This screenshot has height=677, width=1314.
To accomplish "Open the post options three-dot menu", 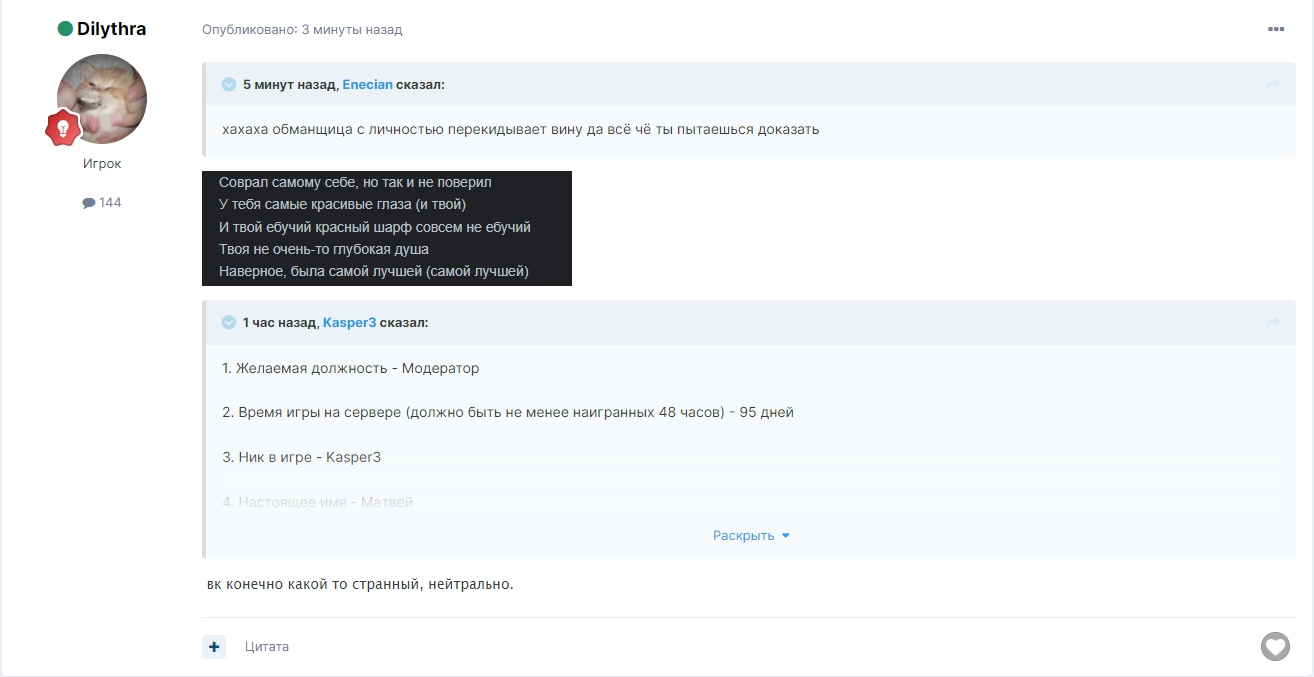I will pyautogui.click(x=1275, y=30).
